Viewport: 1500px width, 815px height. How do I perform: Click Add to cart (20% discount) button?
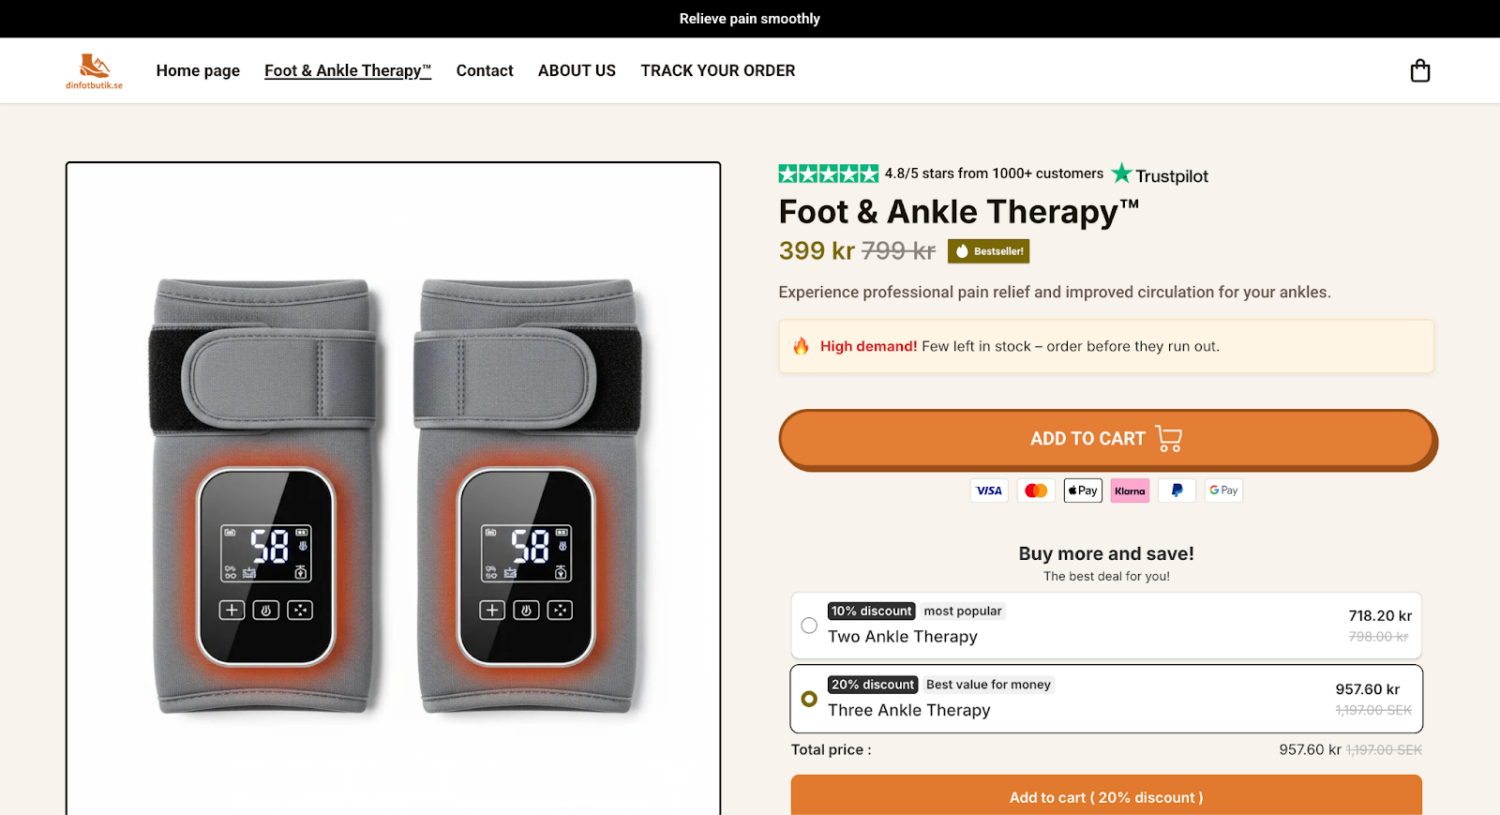coord(1106,797)
